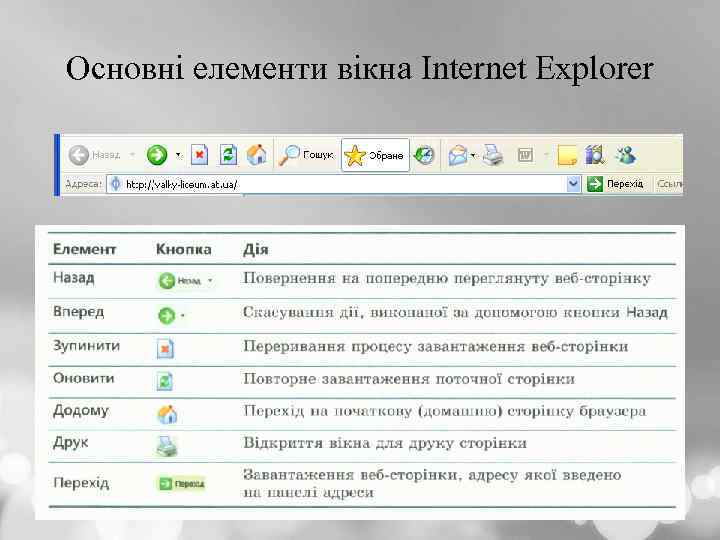Click the Refresh icon in Оновити row
Viewport: 720px width, 540px height.
point(164,381)
